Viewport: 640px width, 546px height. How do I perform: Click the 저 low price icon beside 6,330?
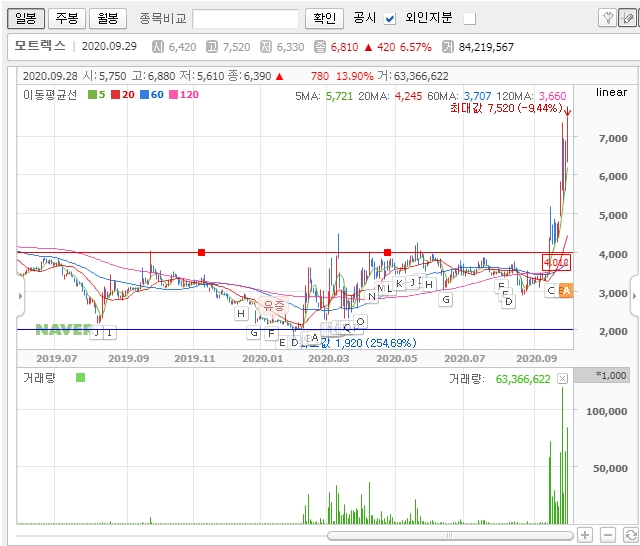tap(266, 47)
